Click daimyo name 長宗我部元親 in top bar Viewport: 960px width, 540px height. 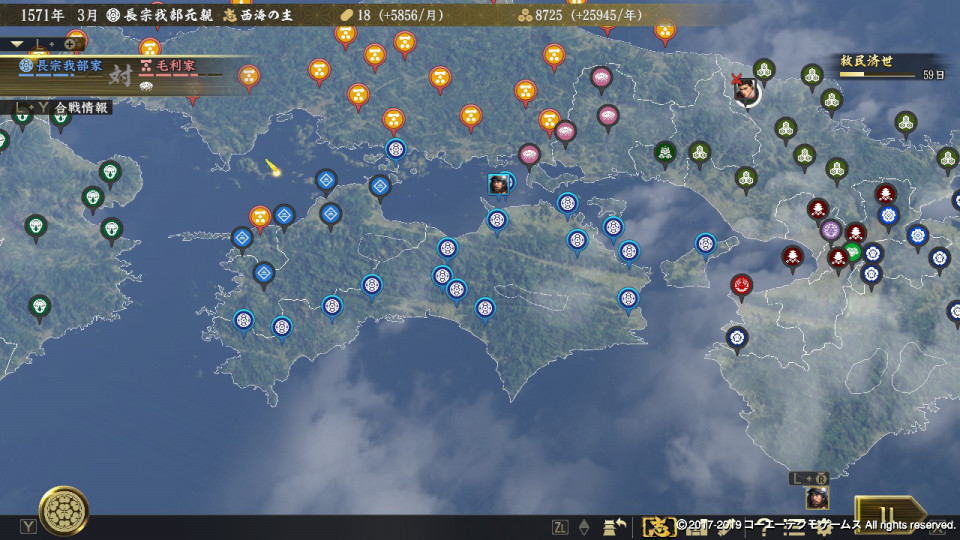(168, 15)
